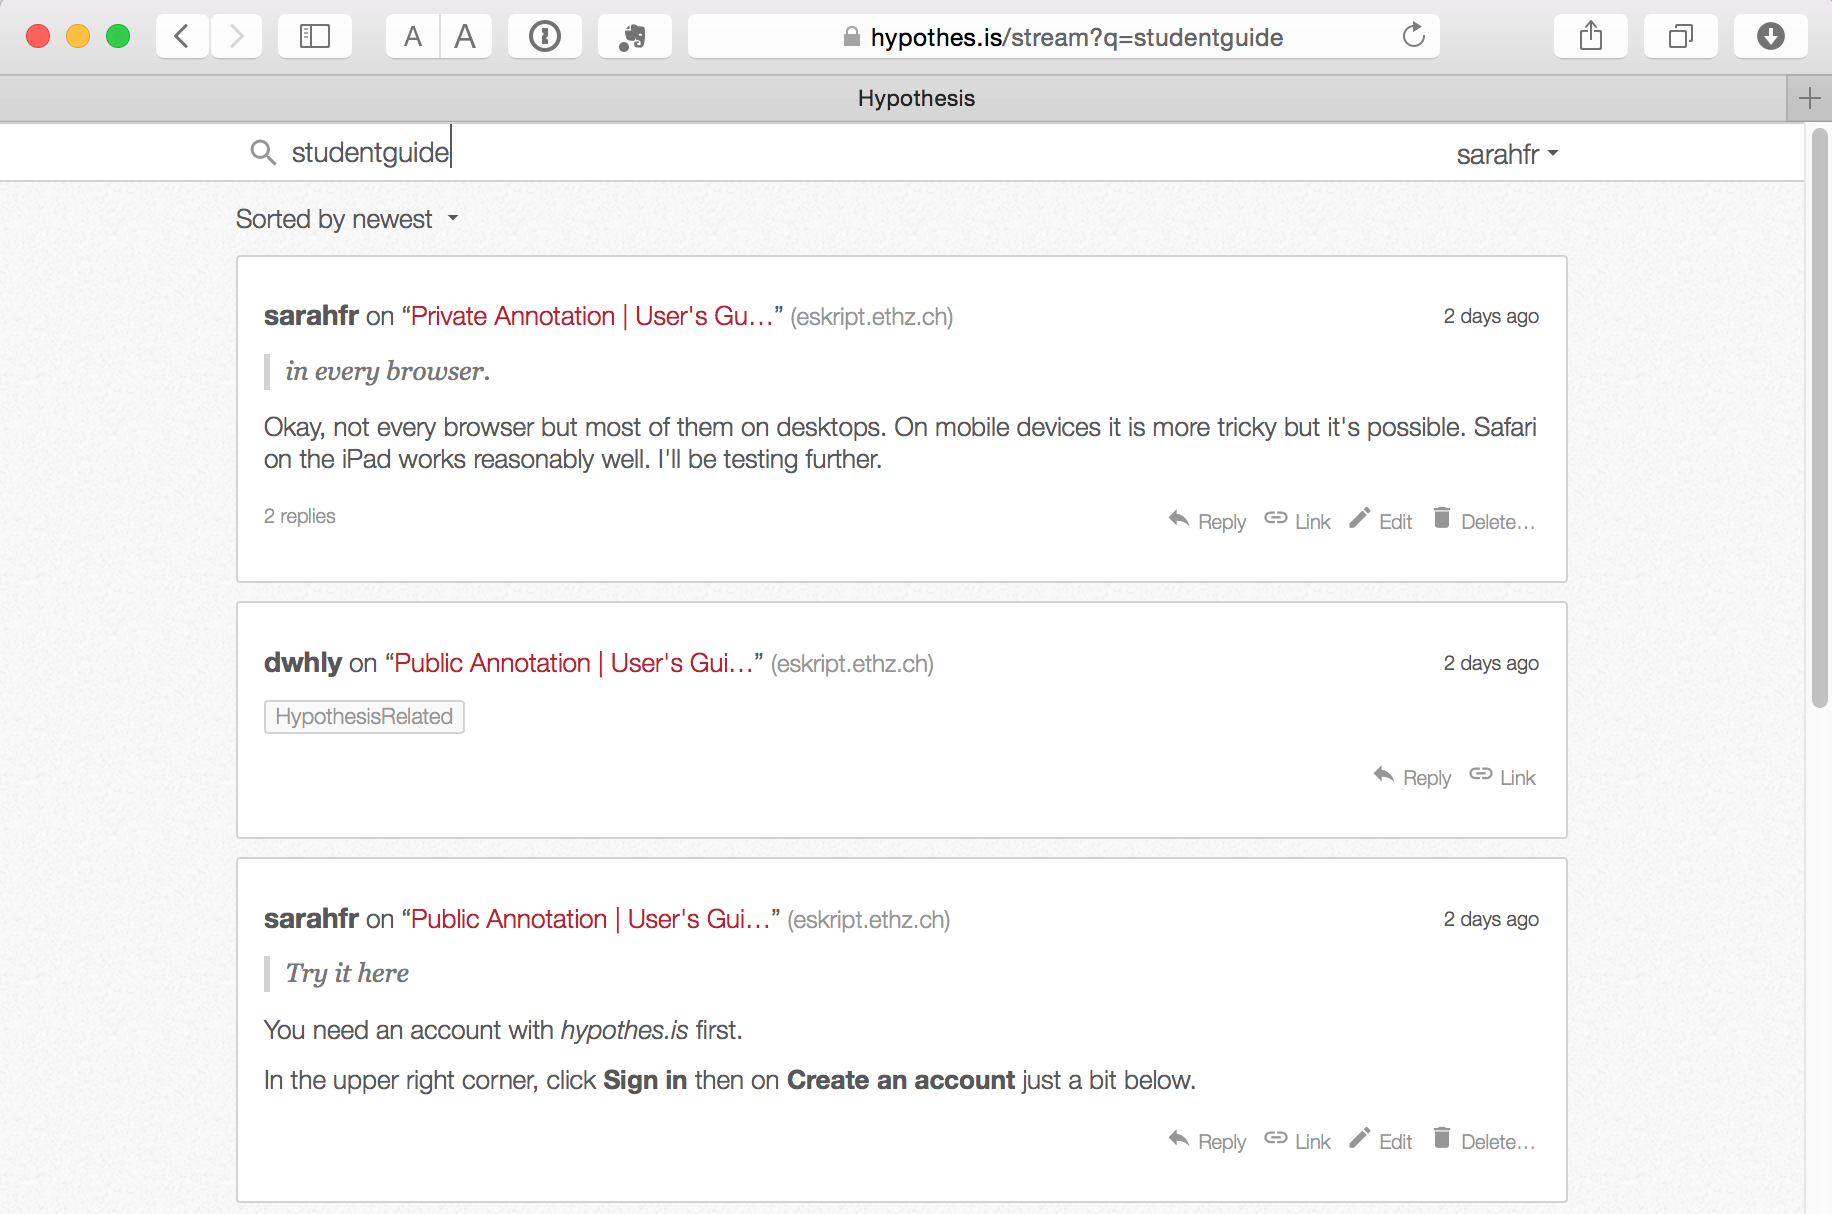This screenshot has height=1214, width=1832.
Task: Delete the Private Annotation note
Action: pyautogui.click(x=1483, y=521)
